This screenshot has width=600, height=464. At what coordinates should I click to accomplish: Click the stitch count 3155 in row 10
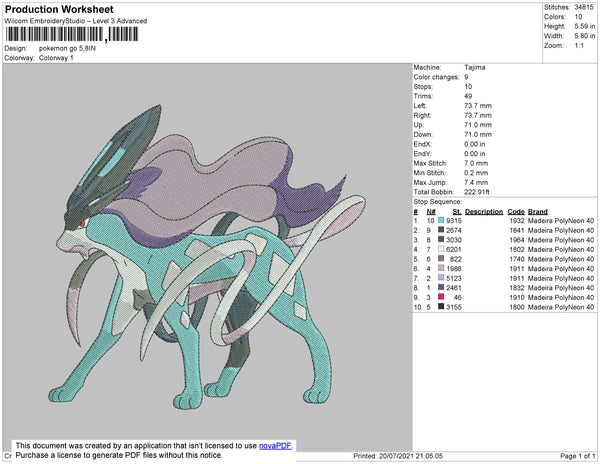454,307
